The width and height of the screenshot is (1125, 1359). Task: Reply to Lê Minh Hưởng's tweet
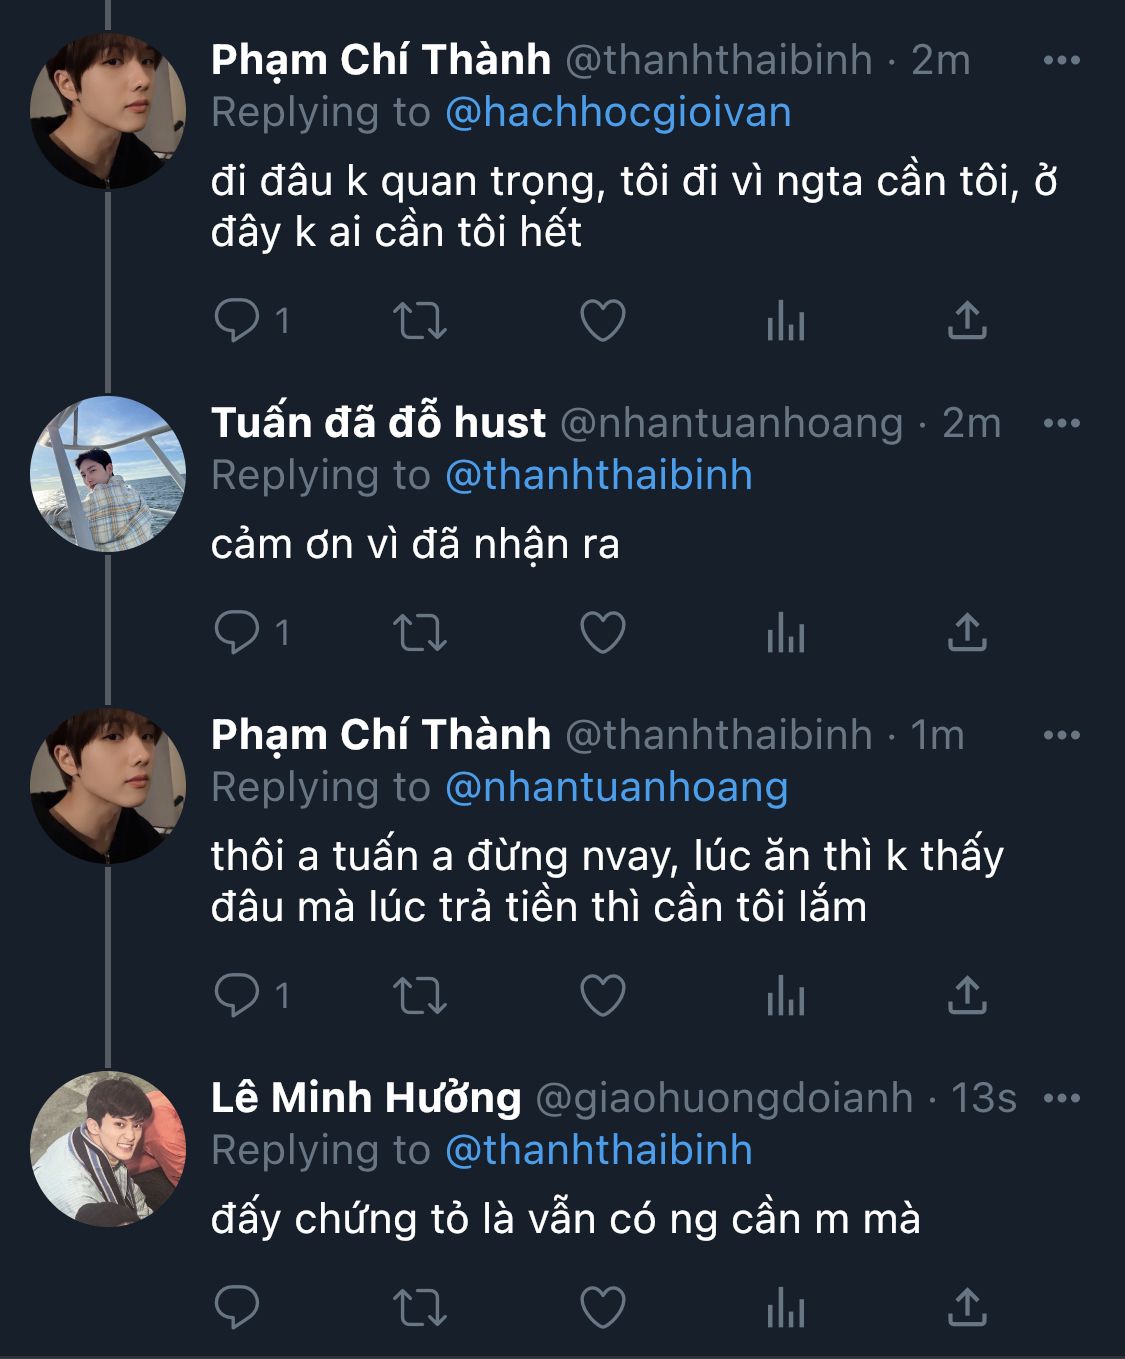click(237, 1307)
